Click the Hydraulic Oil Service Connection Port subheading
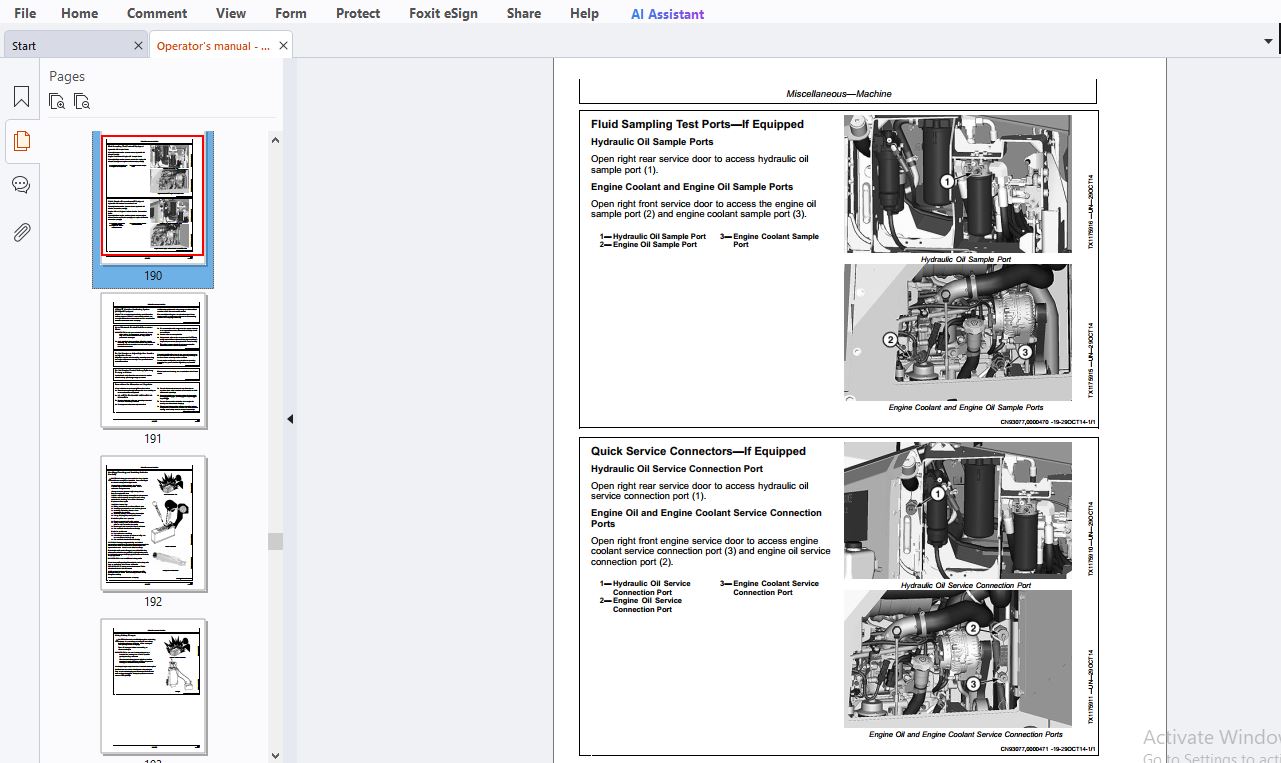 [x=676, y=469]
